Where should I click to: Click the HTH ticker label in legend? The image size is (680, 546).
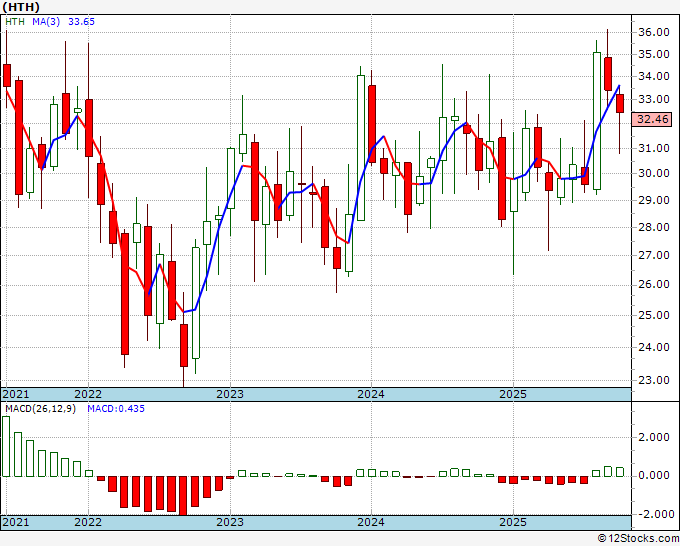pos(15,22)
